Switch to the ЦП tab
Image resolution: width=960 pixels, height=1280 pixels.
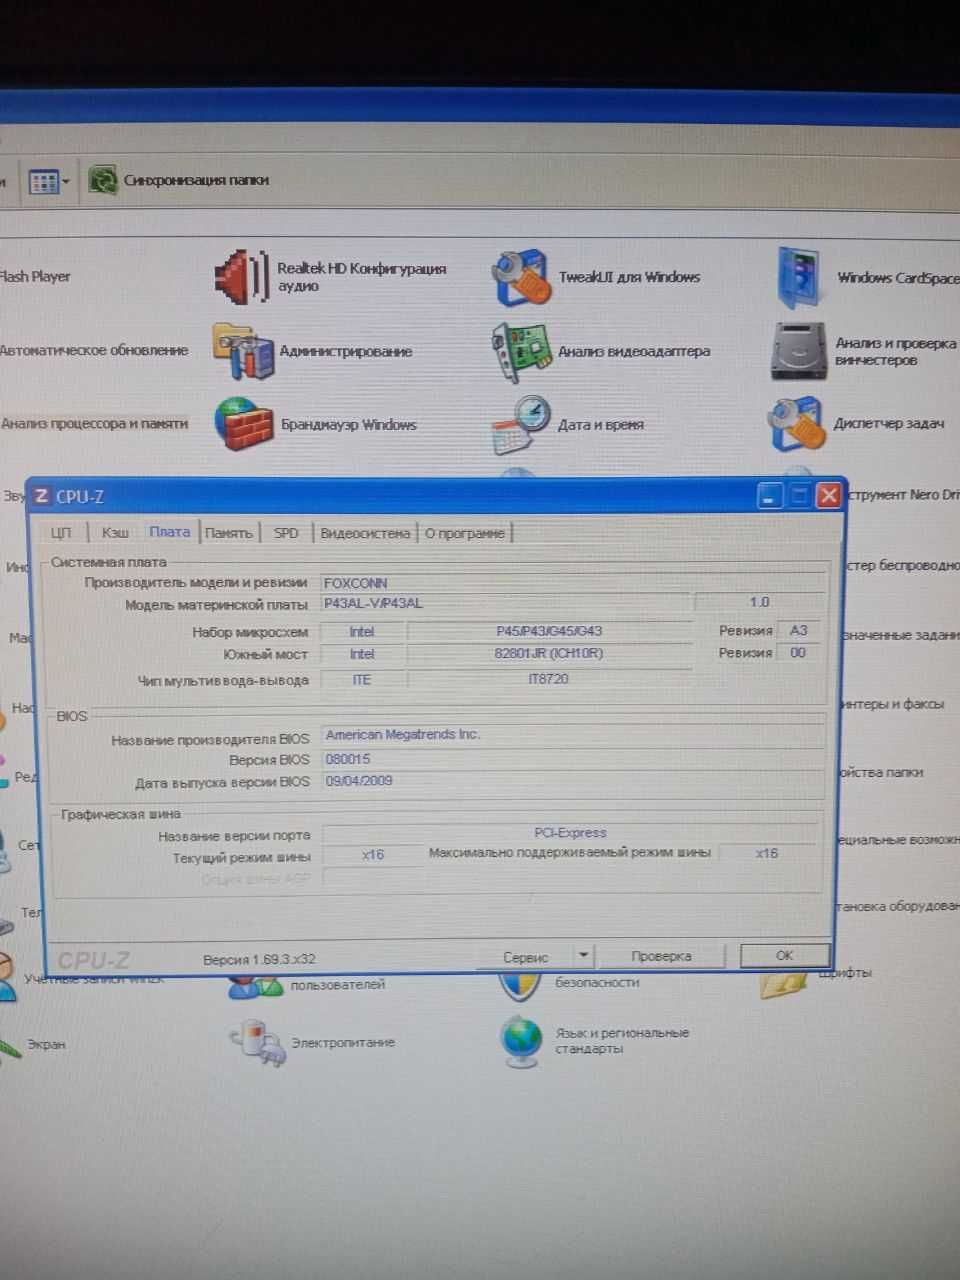pyautogui.click(x=61, y=533)
